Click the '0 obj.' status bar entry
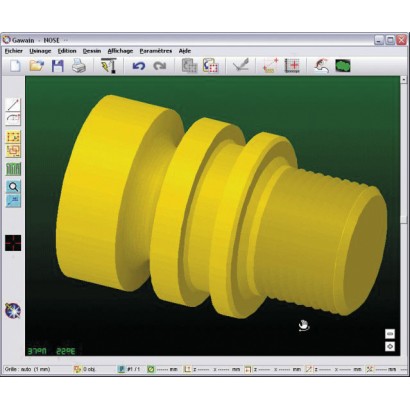410x410 pixels. [89, 369]
